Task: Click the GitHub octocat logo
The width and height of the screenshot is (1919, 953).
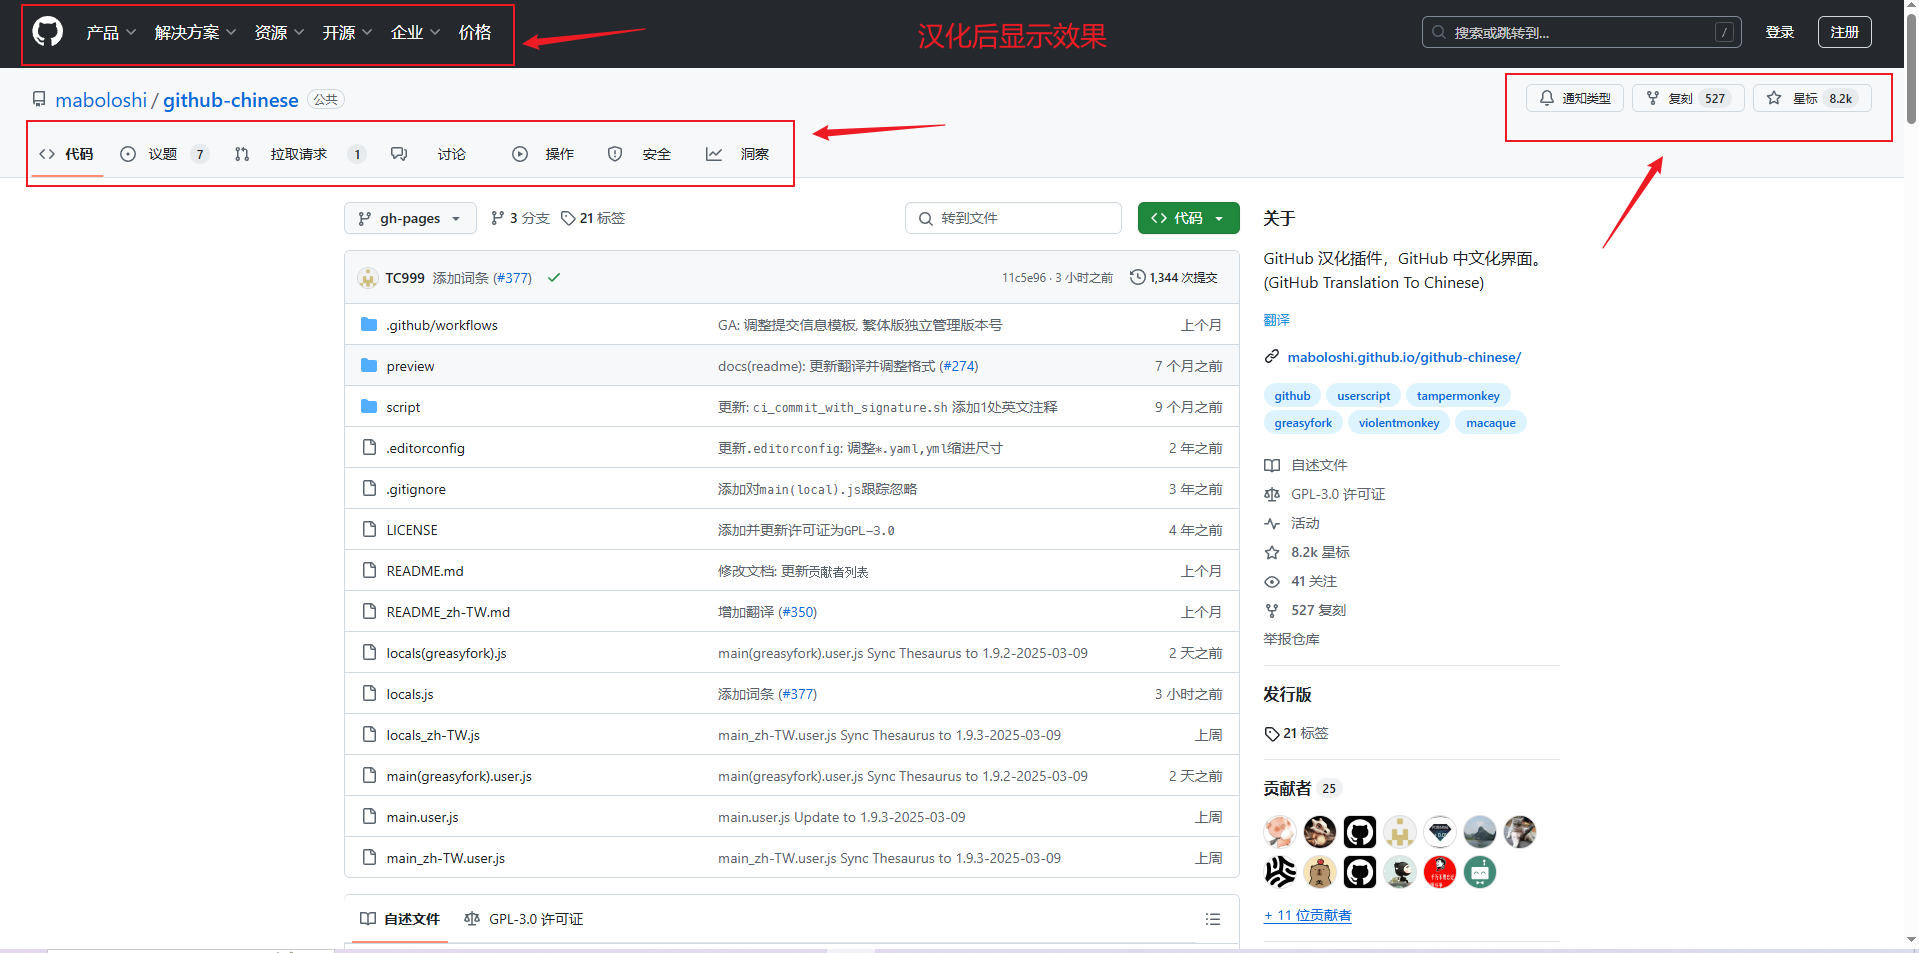Action: [48, 32]
